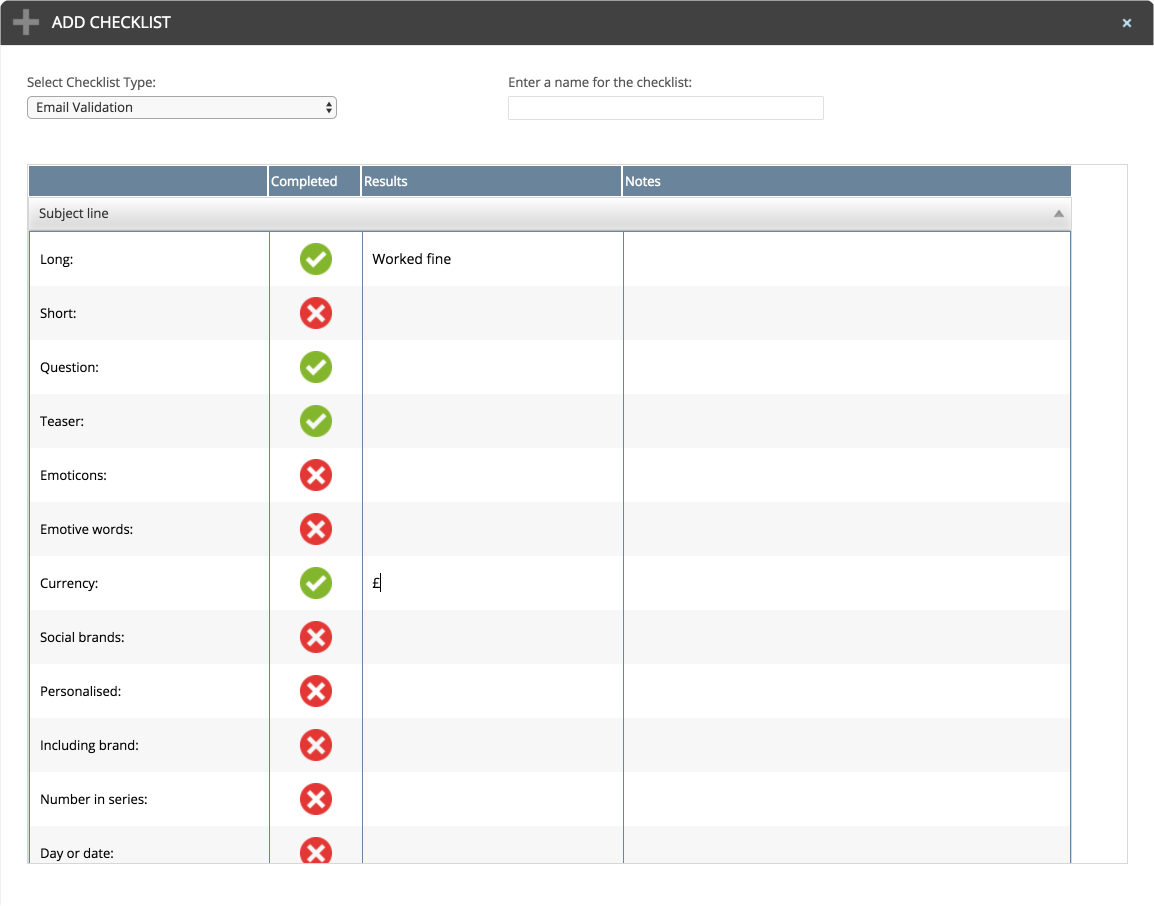Click the Teaser row green checkmark icon
1154x906 pixels.
pos(316,422)
